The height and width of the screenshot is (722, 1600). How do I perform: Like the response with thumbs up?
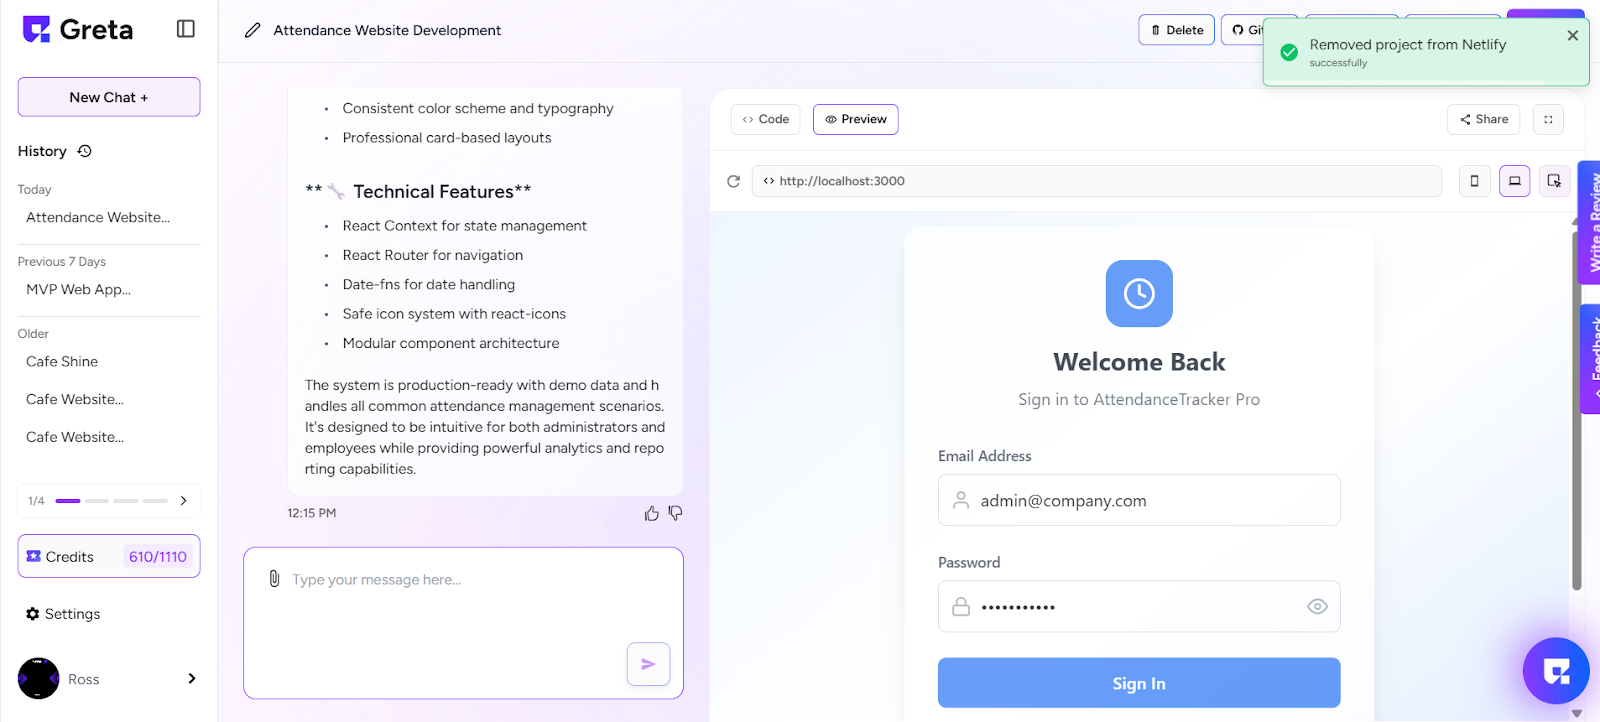pos(652,513)
